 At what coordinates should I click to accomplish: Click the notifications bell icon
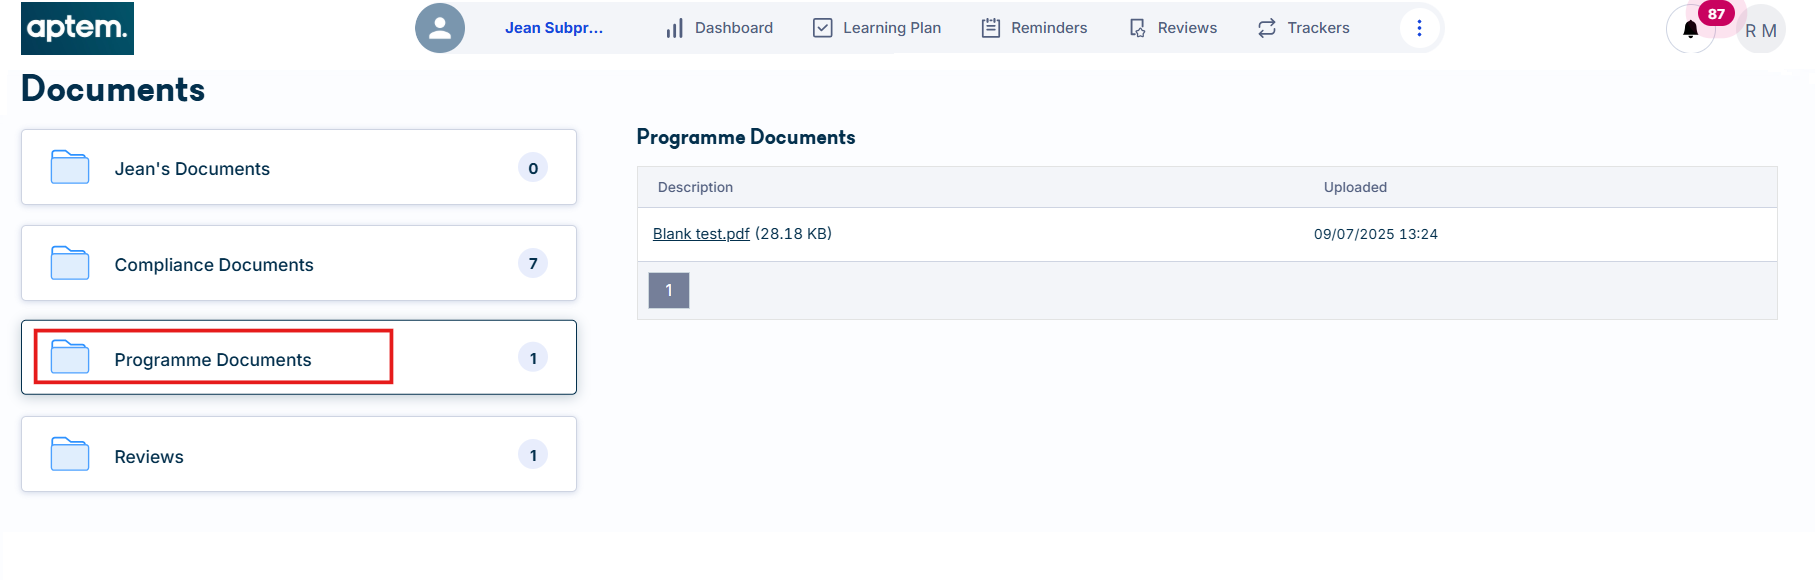click(1690, 29)
